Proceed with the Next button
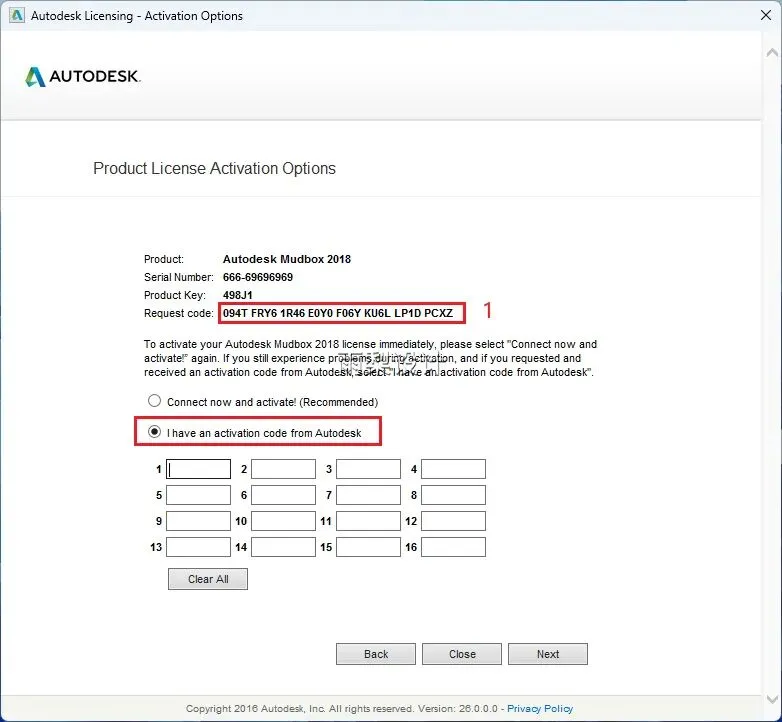 [x=548, y=654]
